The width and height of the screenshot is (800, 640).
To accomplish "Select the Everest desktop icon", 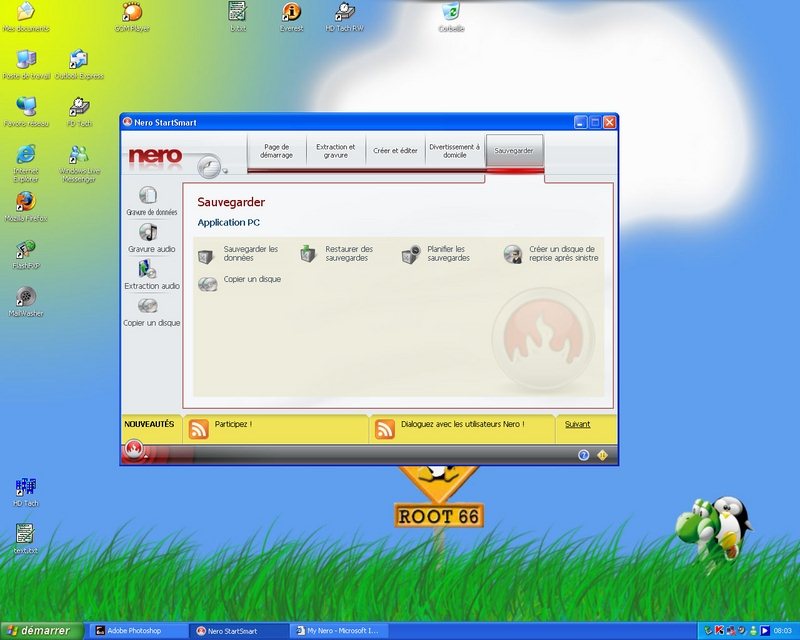I will (291, 16).
